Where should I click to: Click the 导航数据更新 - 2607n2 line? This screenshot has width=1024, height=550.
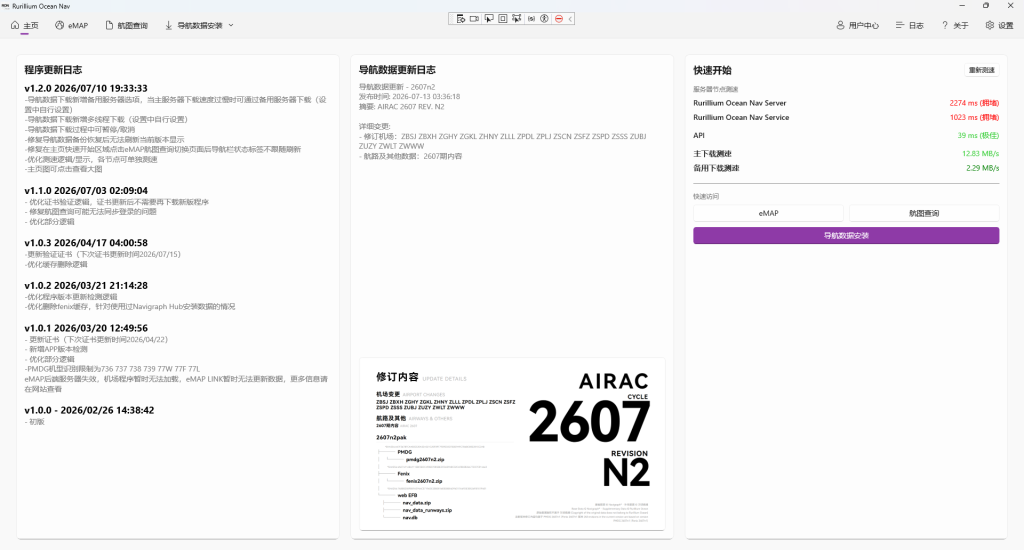(397, 87)
